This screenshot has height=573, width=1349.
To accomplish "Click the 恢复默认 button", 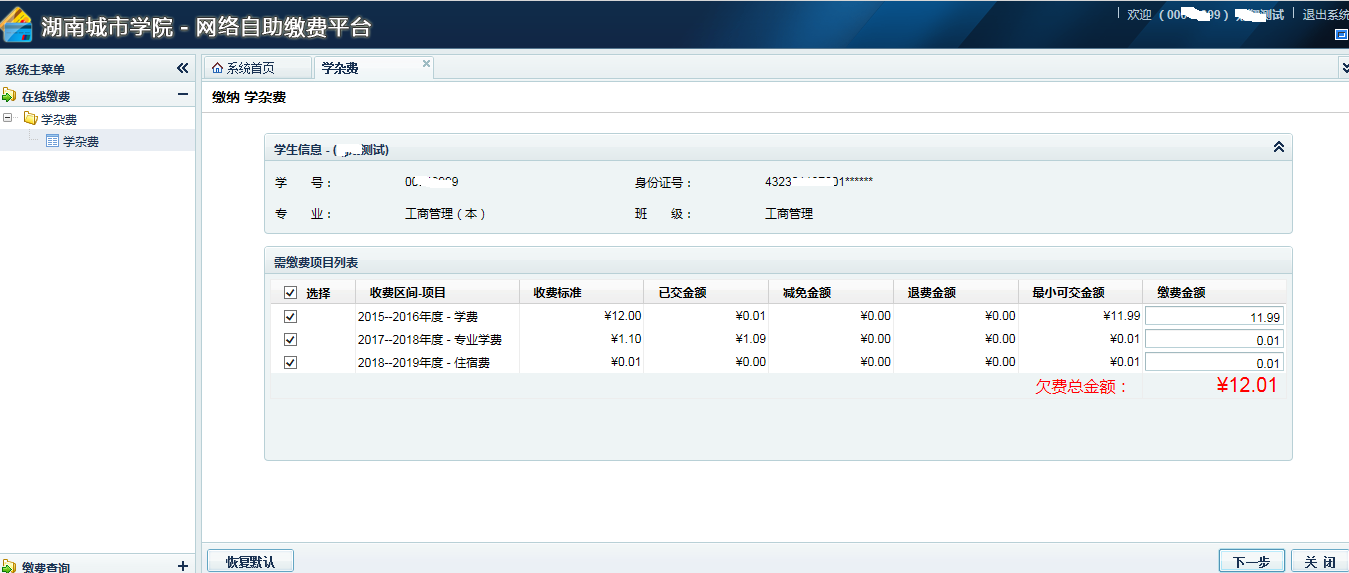I will coord(250,562).
